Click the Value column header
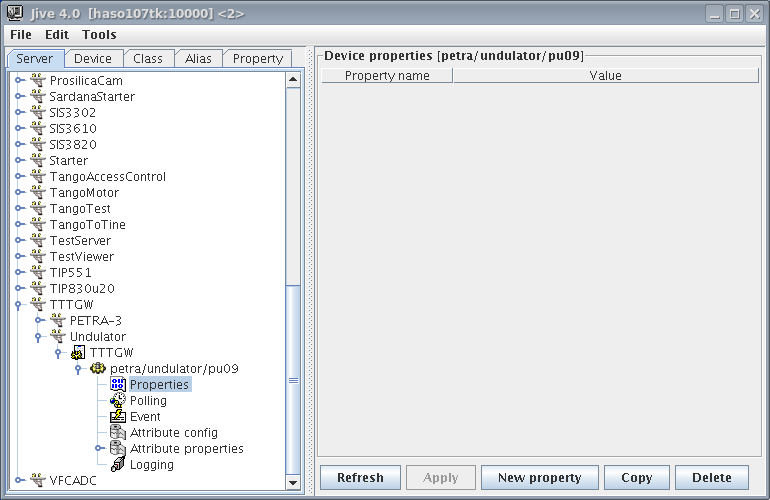770x500 pixels. click(x=605, y=76)
